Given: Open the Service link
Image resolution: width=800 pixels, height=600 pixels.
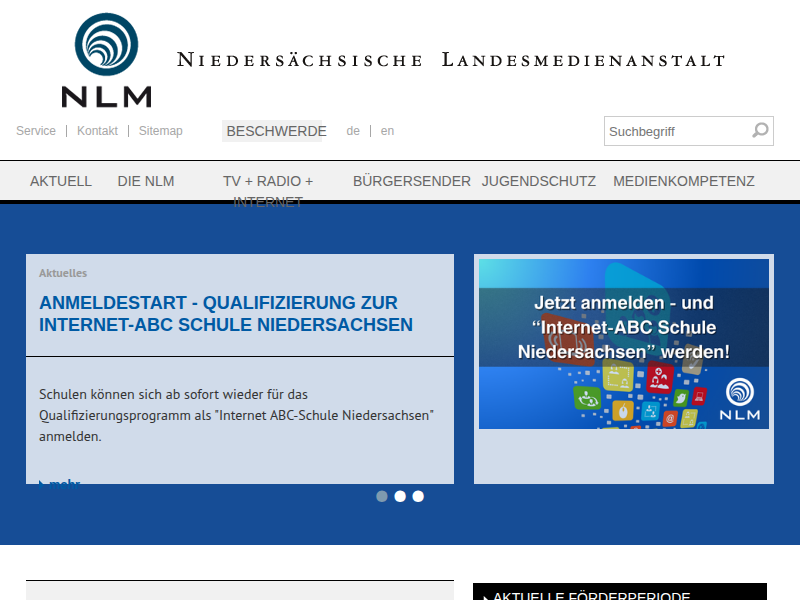Looking at the screenshot, I should click(36, 131).
